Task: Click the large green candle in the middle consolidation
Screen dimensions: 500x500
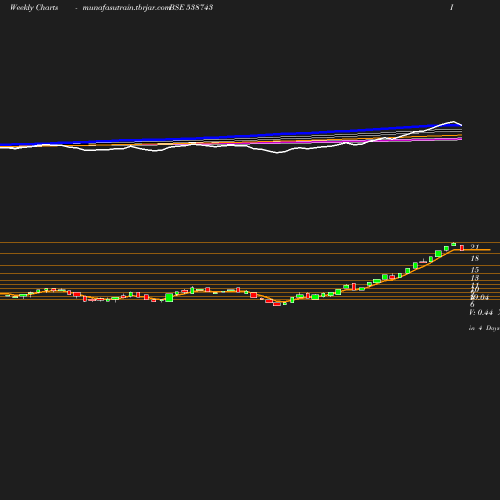Action: (169, 297)
